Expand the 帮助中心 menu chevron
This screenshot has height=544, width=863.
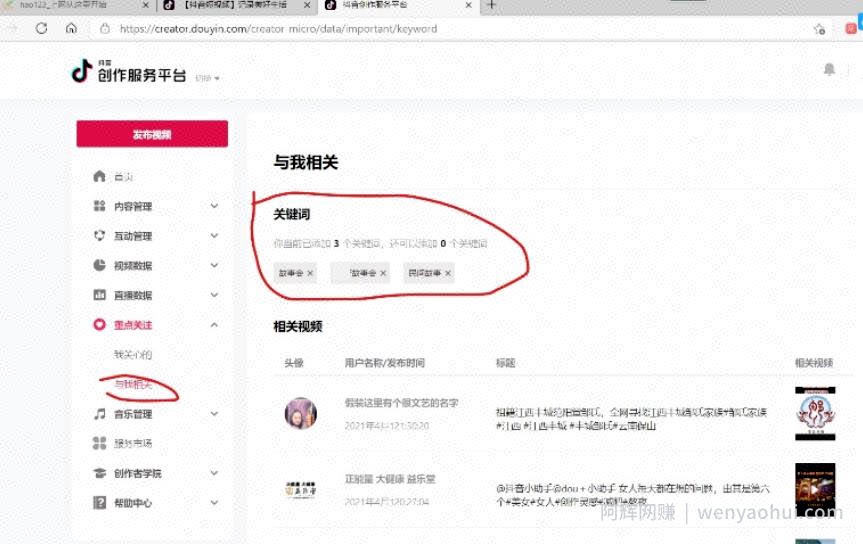tap(214, 503)
